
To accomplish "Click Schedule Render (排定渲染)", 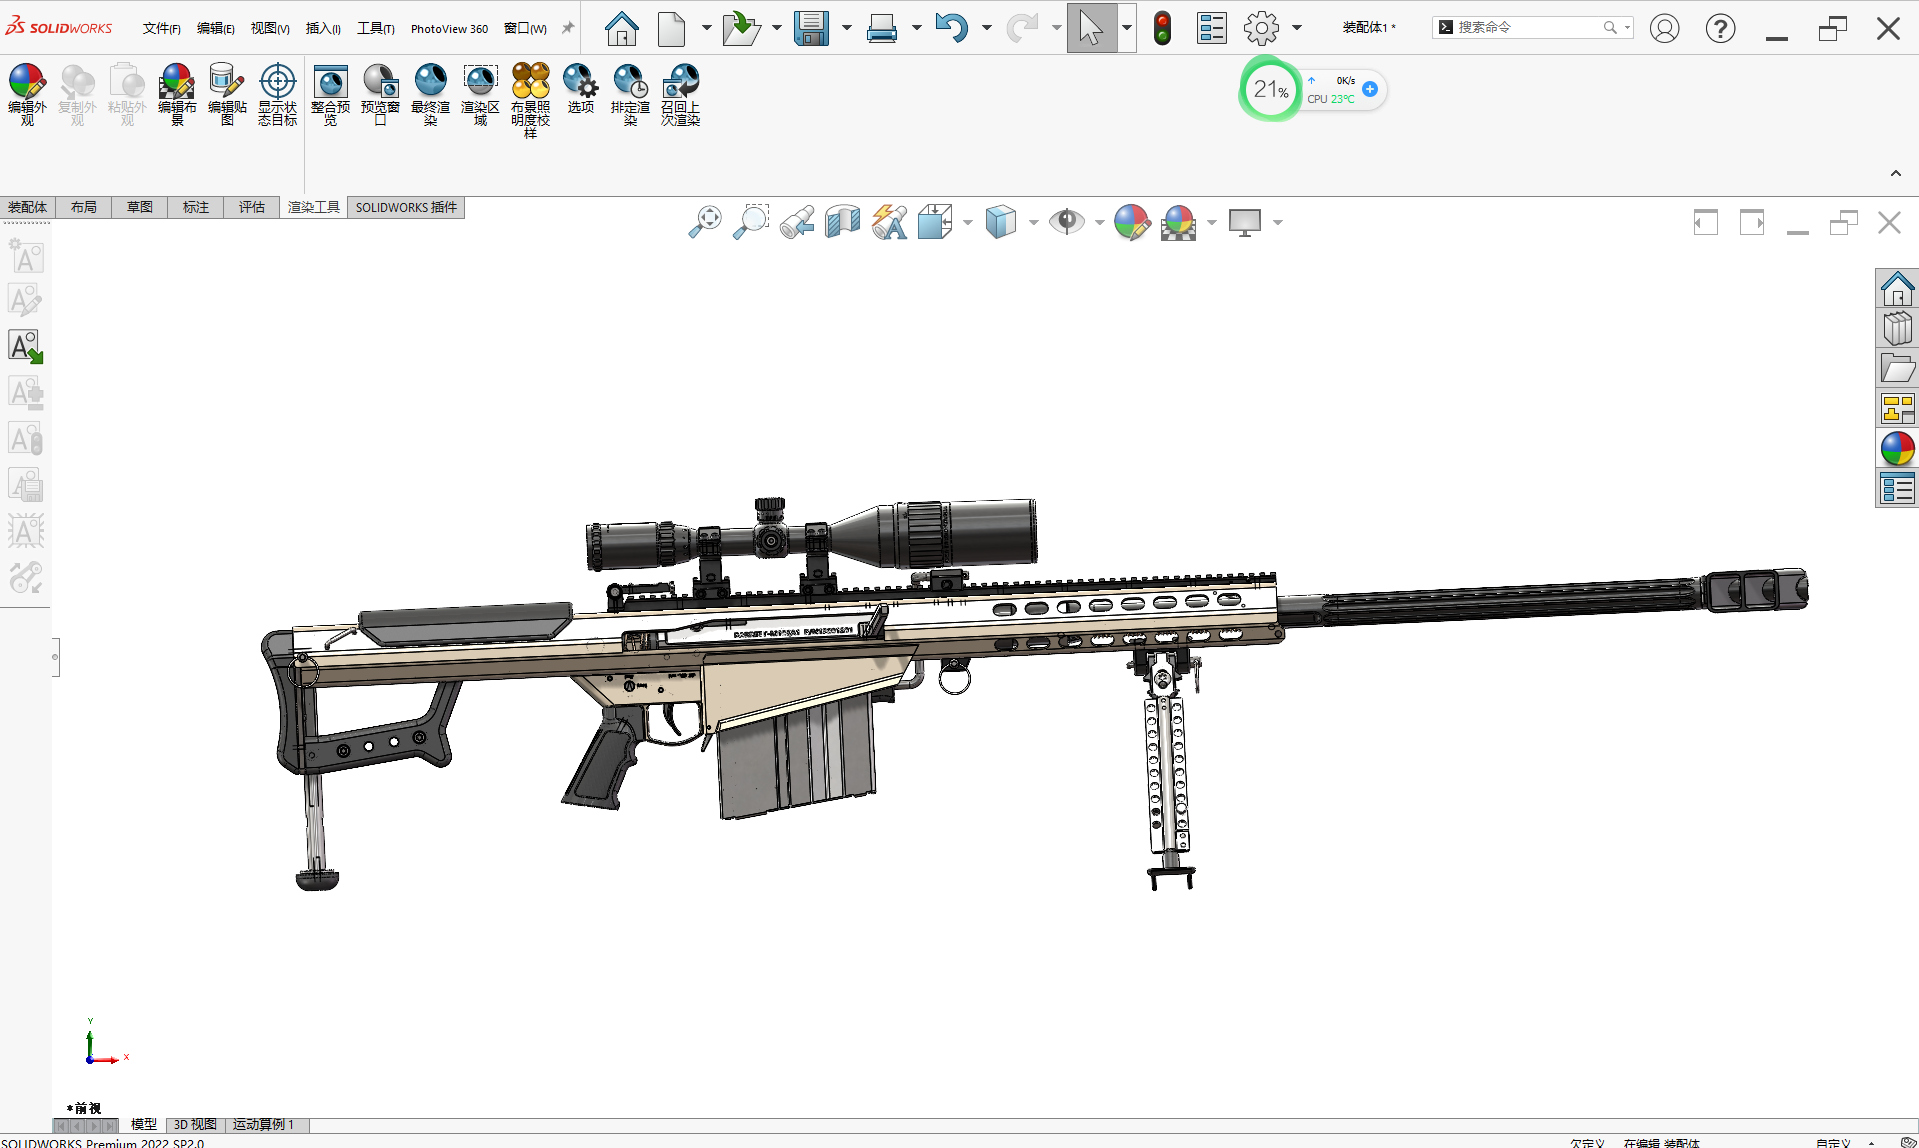I will pyautogui.click(x=630, y=95).
